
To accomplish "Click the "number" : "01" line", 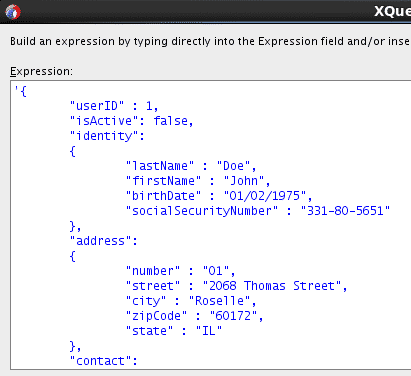I will [180, 271].
